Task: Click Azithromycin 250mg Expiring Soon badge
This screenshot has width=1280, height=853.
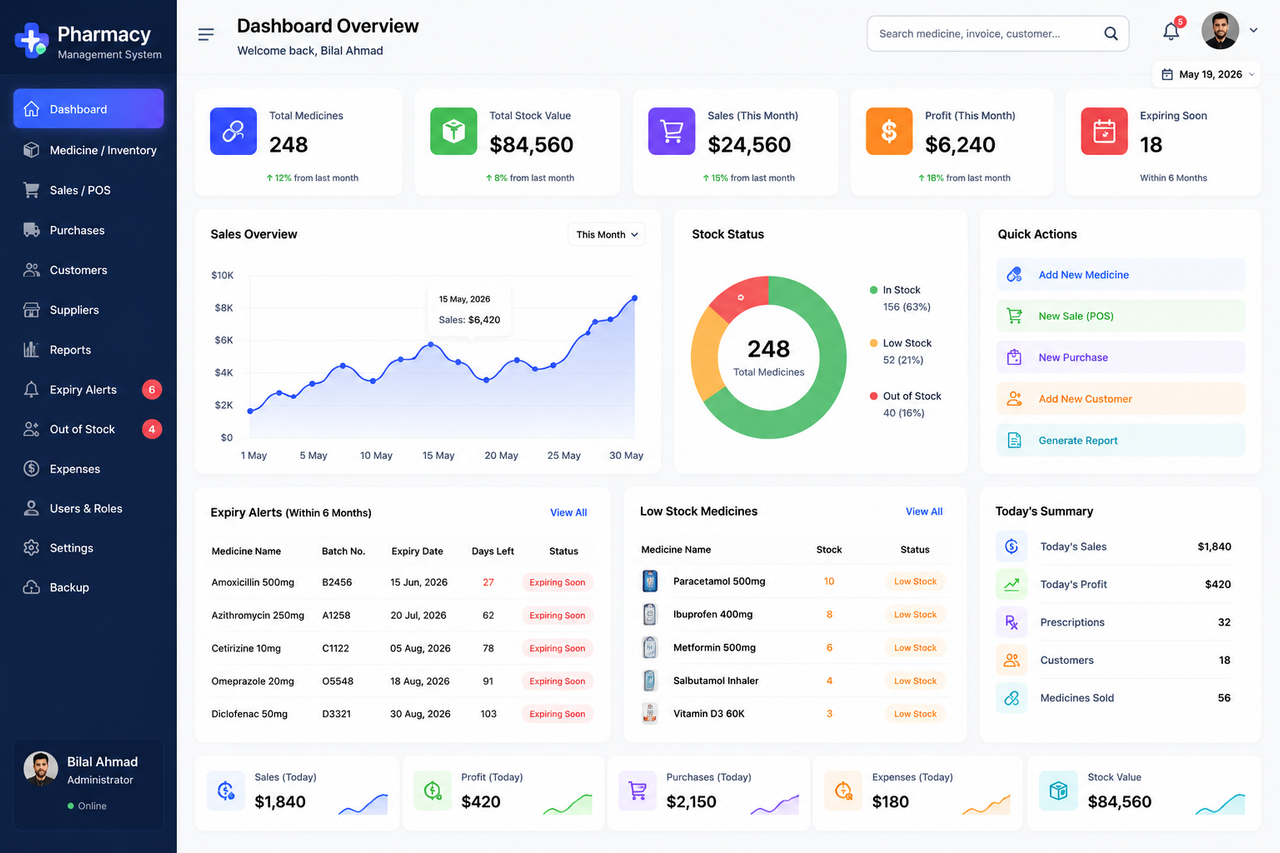Action: click(x=557, y=615)
